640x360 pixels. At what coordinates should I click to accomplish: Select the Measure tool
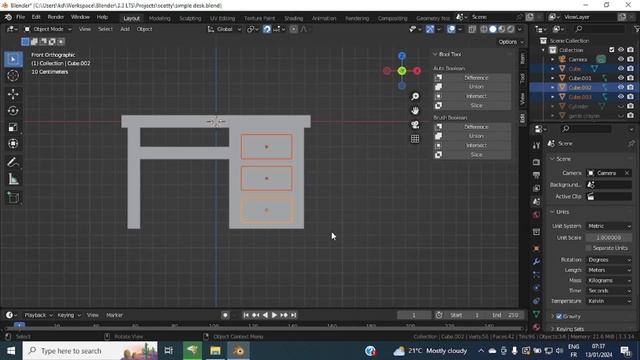pyautogui.click(x=13, y=179)
